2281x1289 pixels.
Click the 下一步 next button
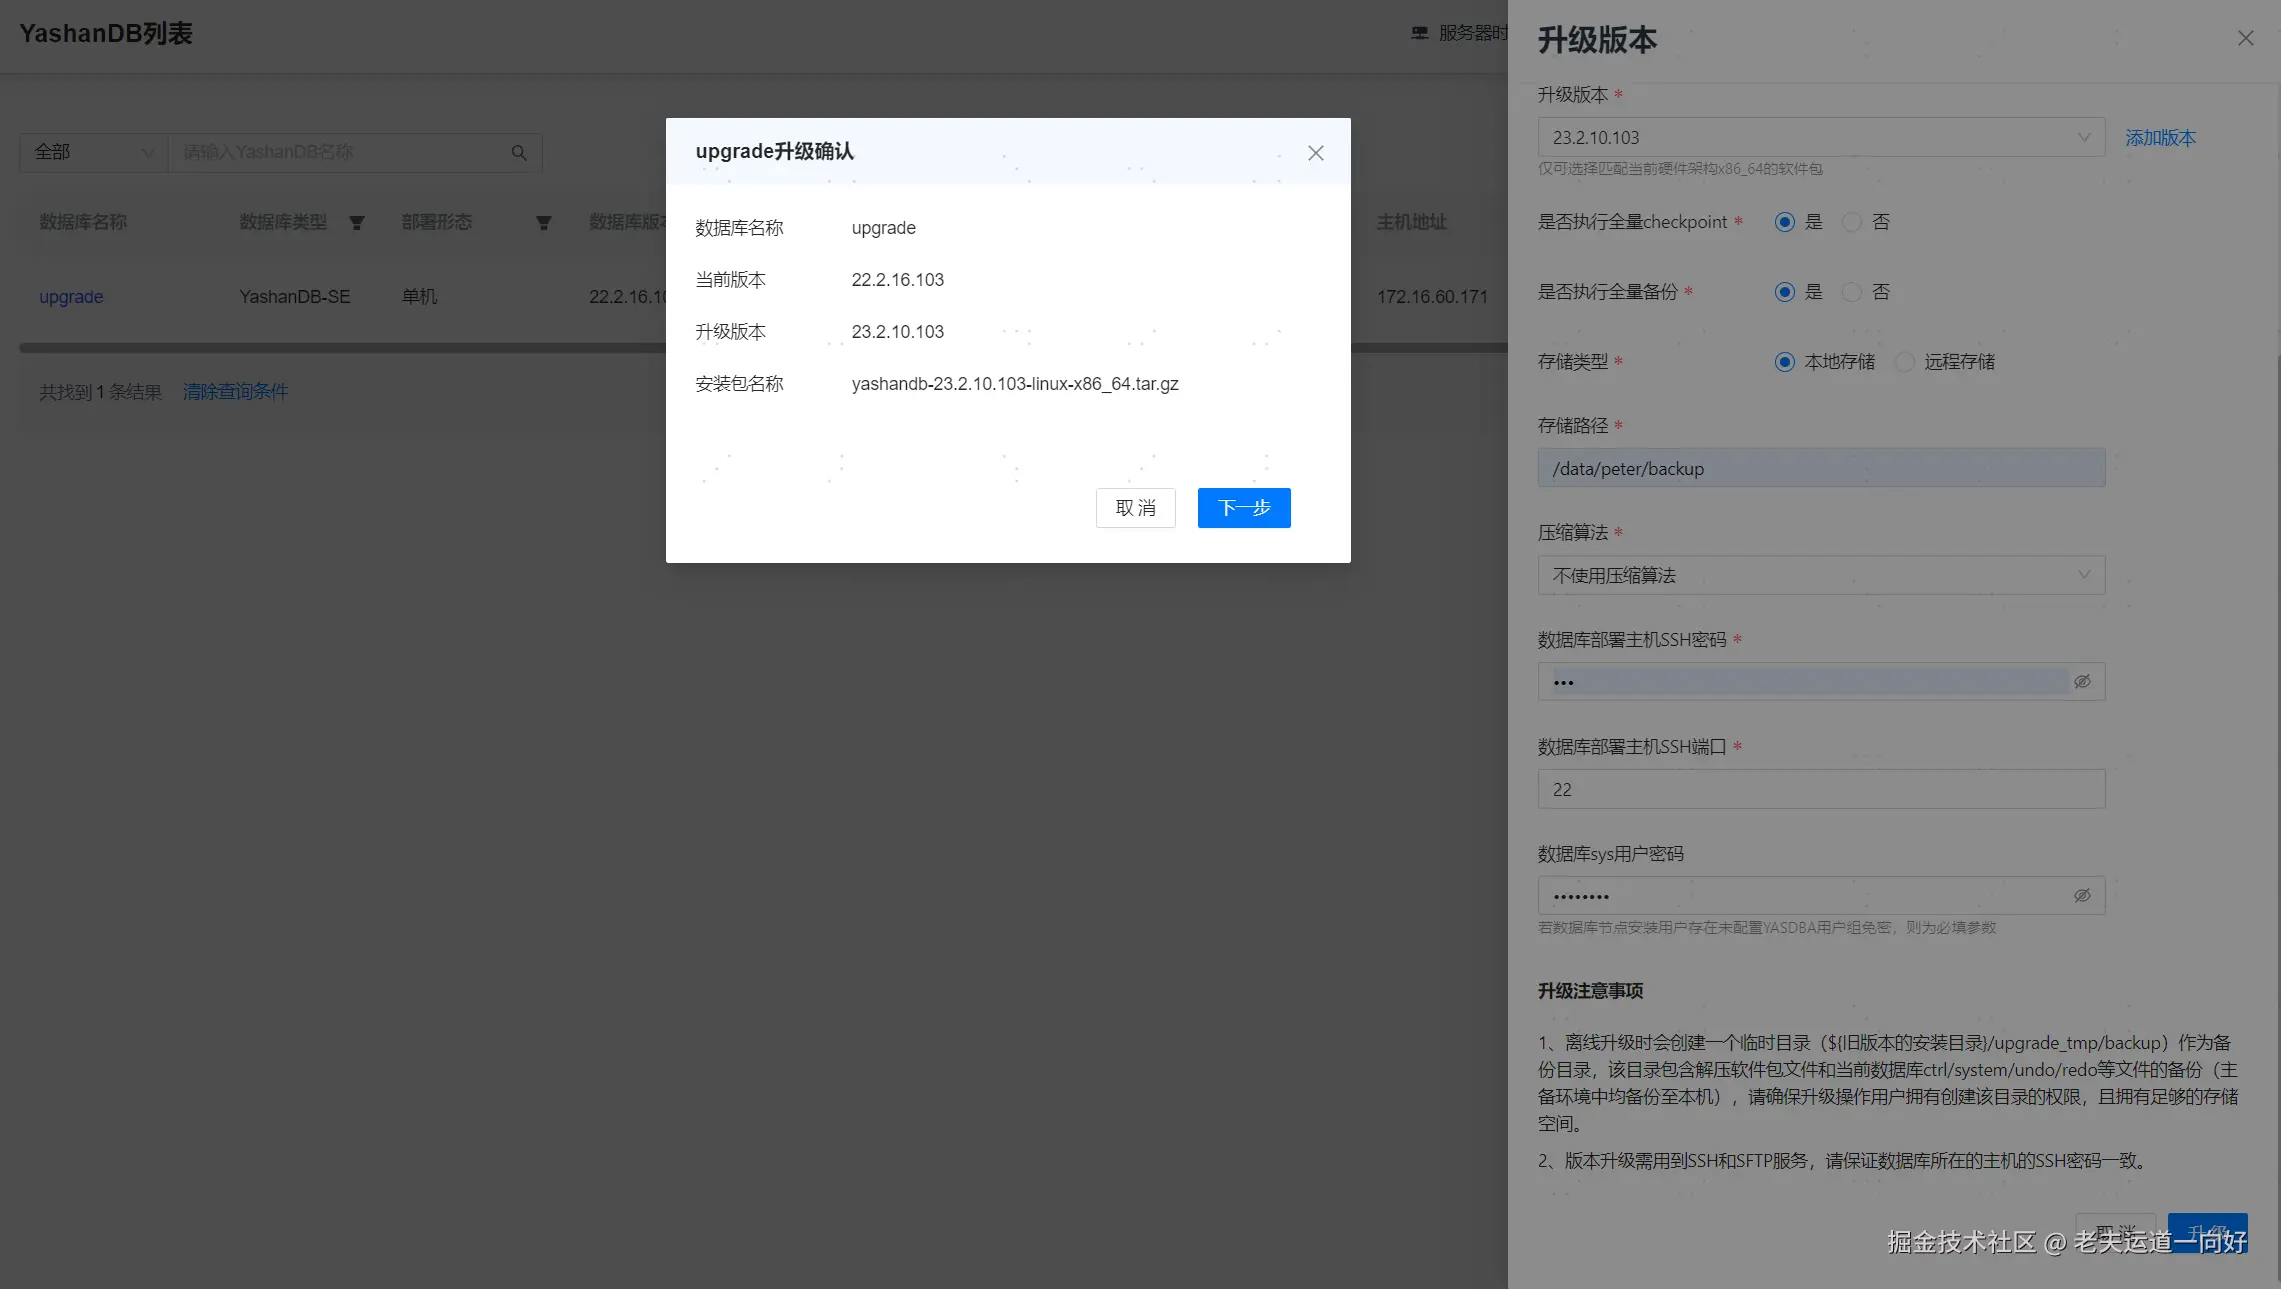tap(1243, 508)
